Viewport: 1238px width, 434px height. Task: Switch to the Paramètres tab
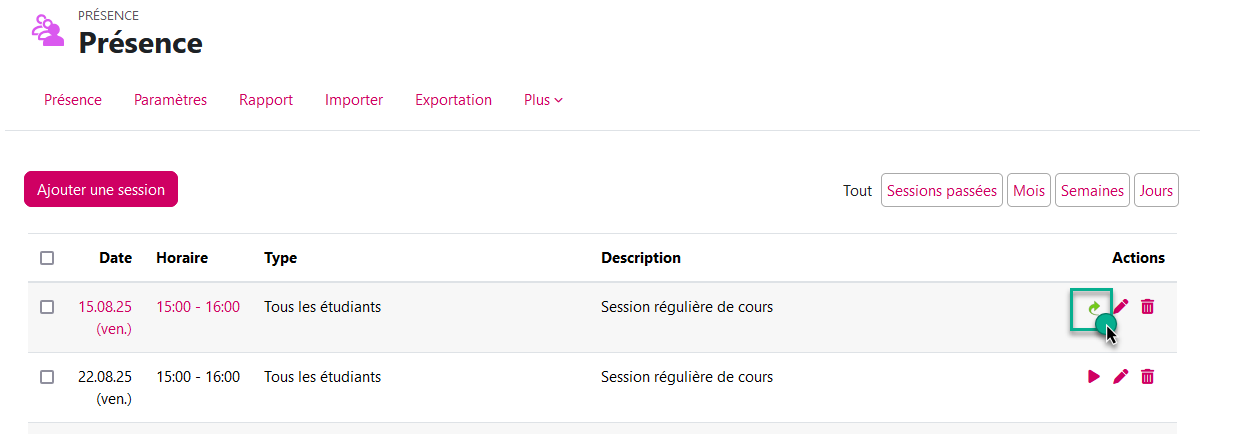coord(170,100)
